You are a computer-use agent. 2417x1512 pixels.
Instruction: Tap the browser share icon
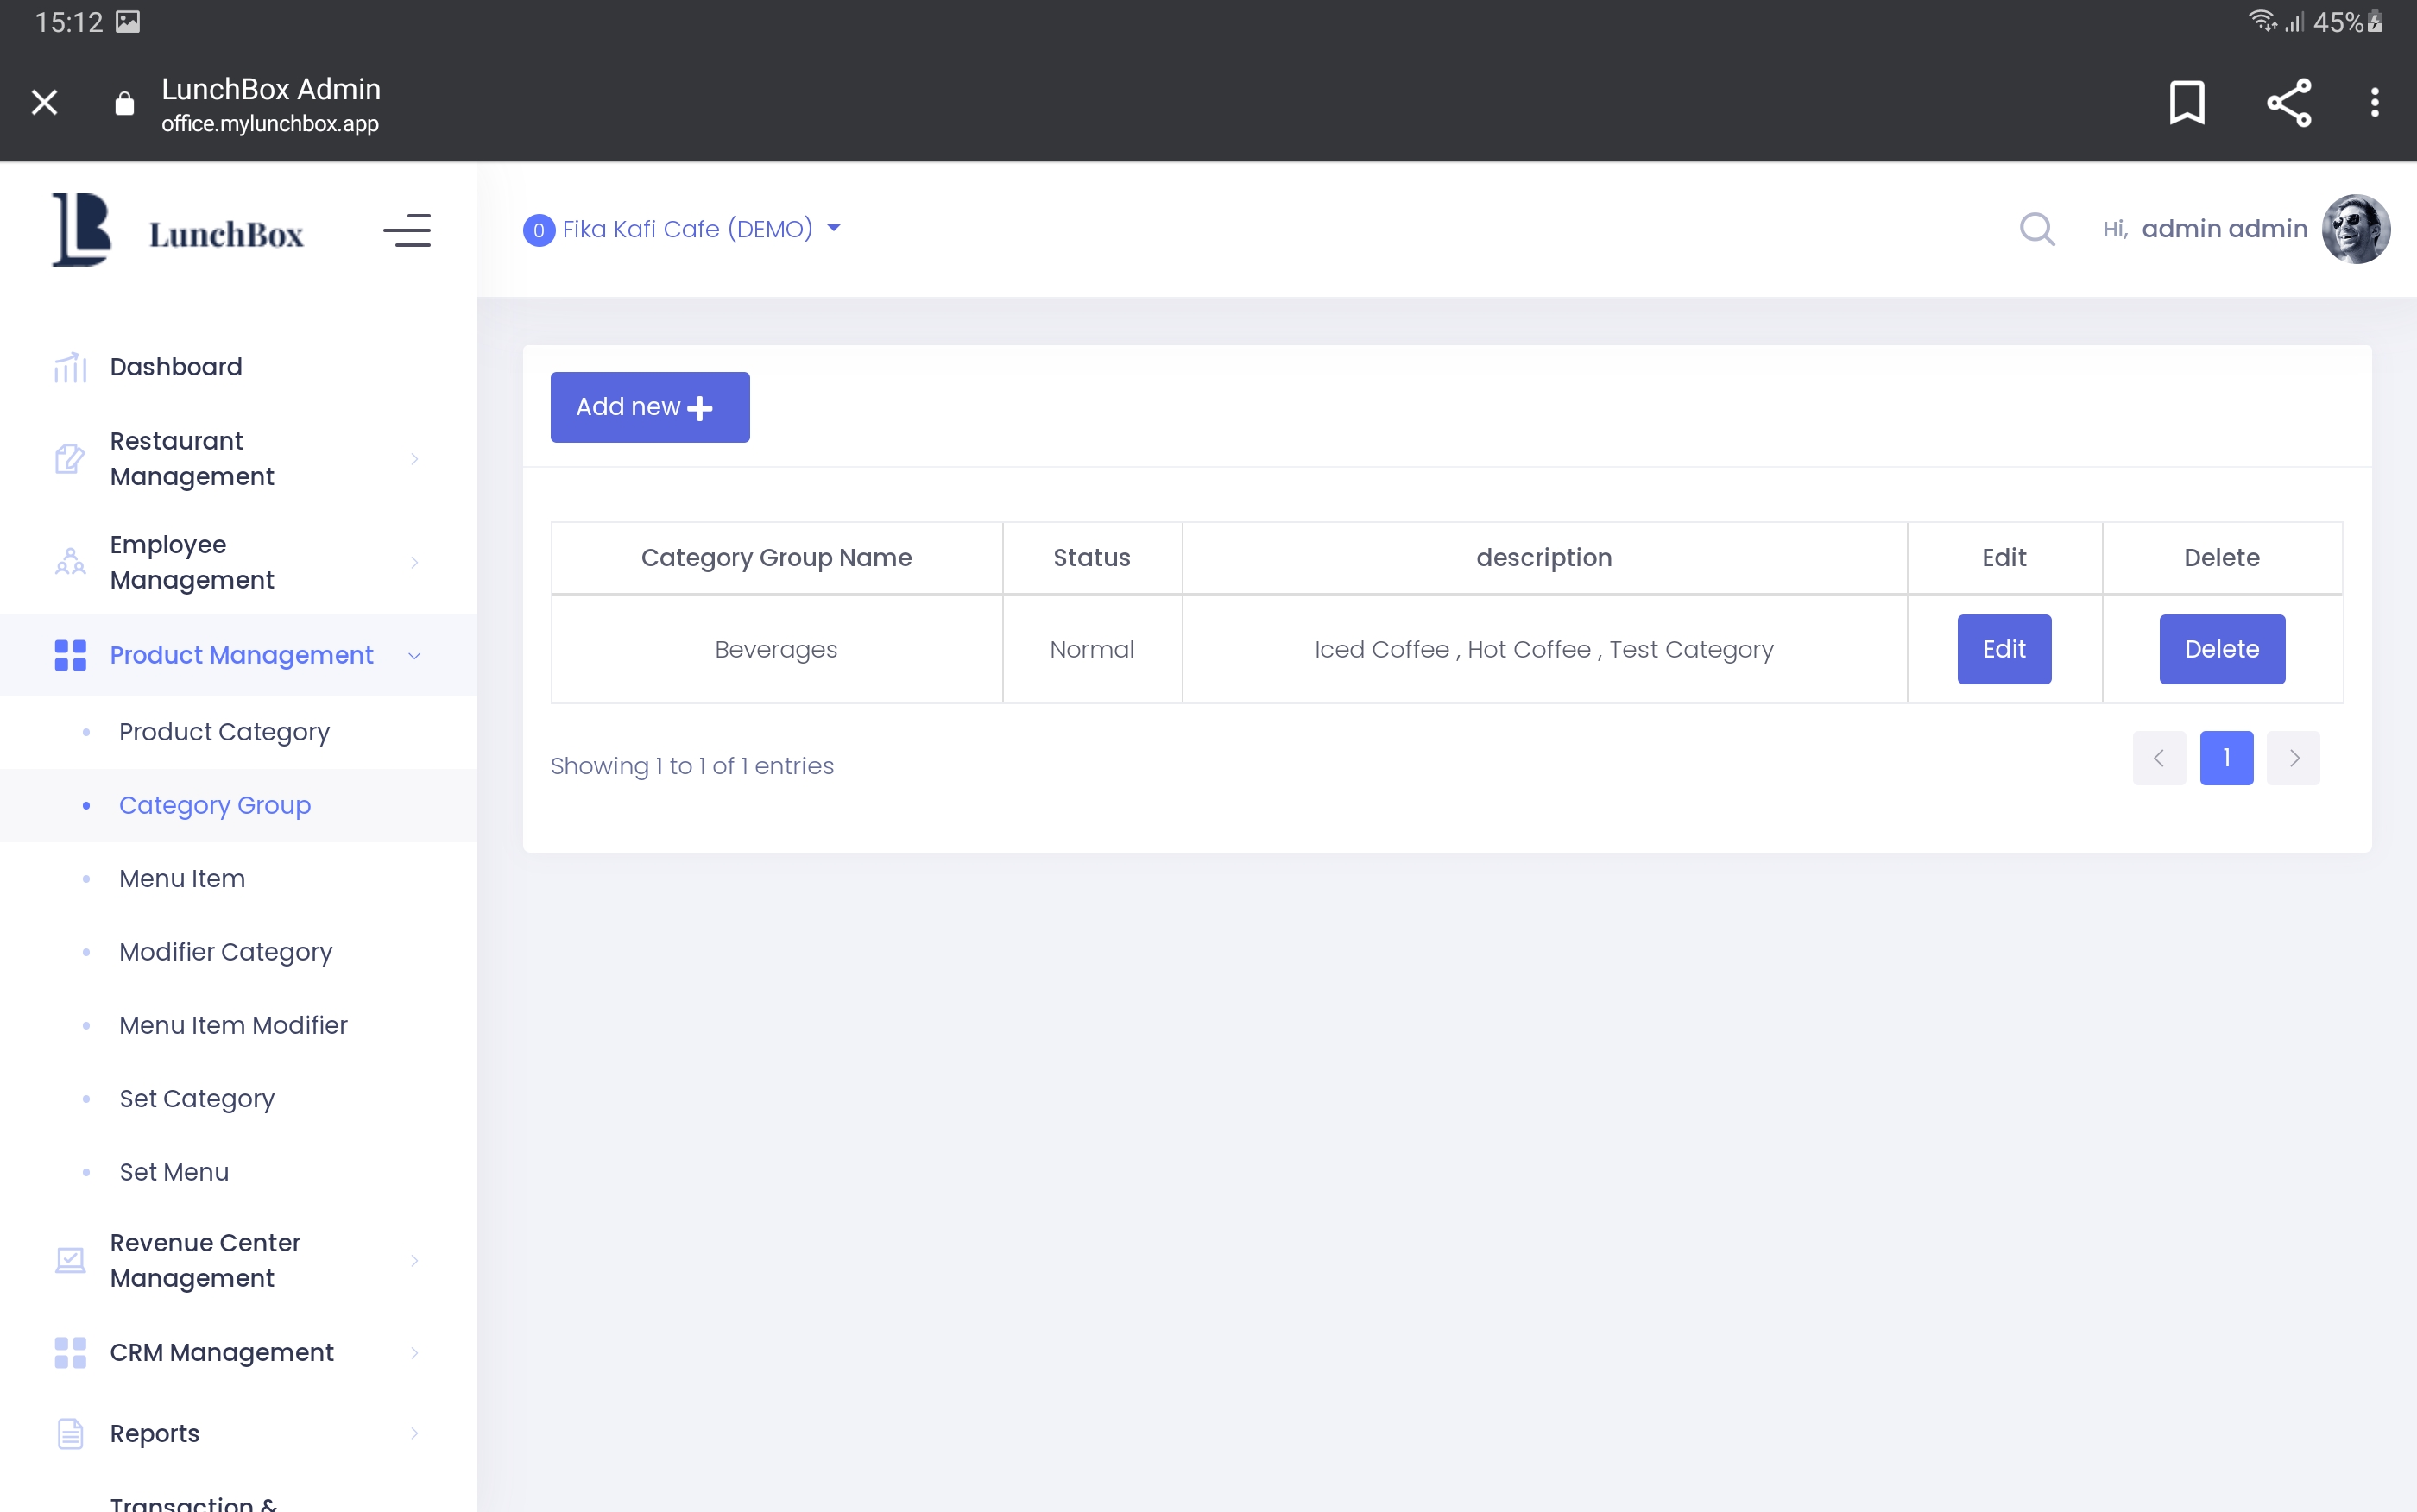click(x=2288, y=102)
